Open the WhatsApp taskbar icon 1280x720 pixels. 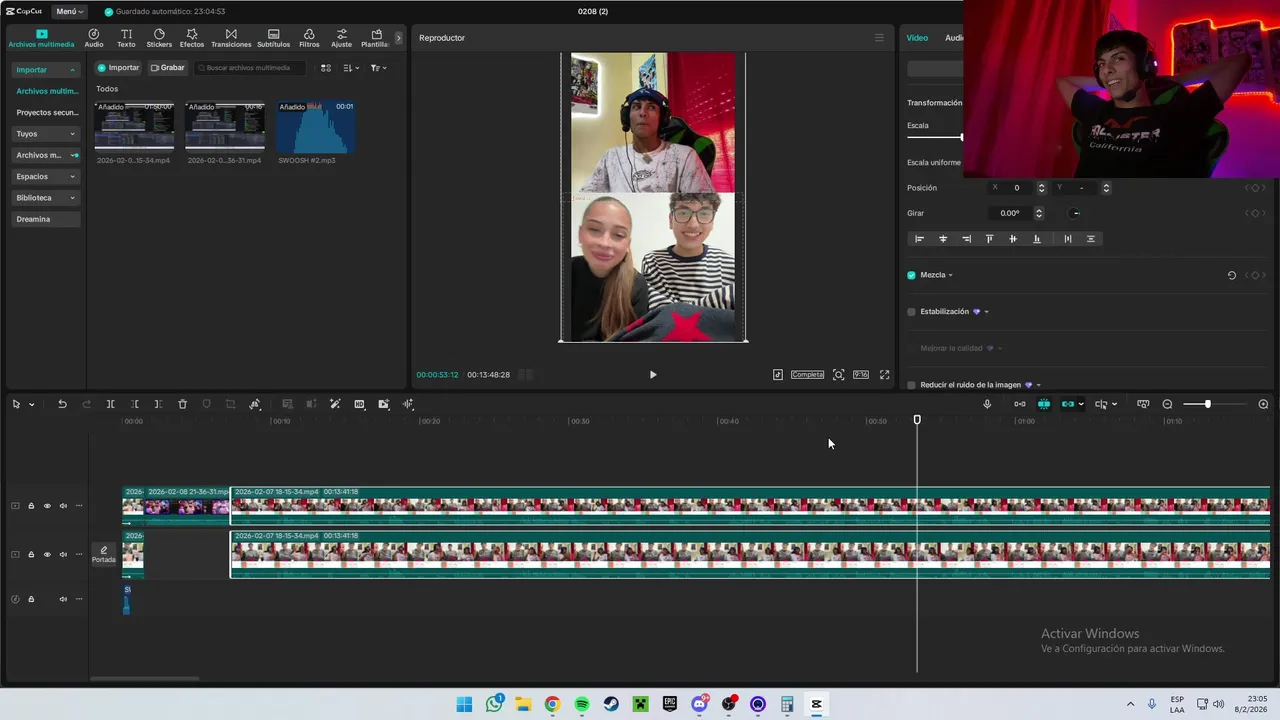pyautogui.click(x=494, y=704)
